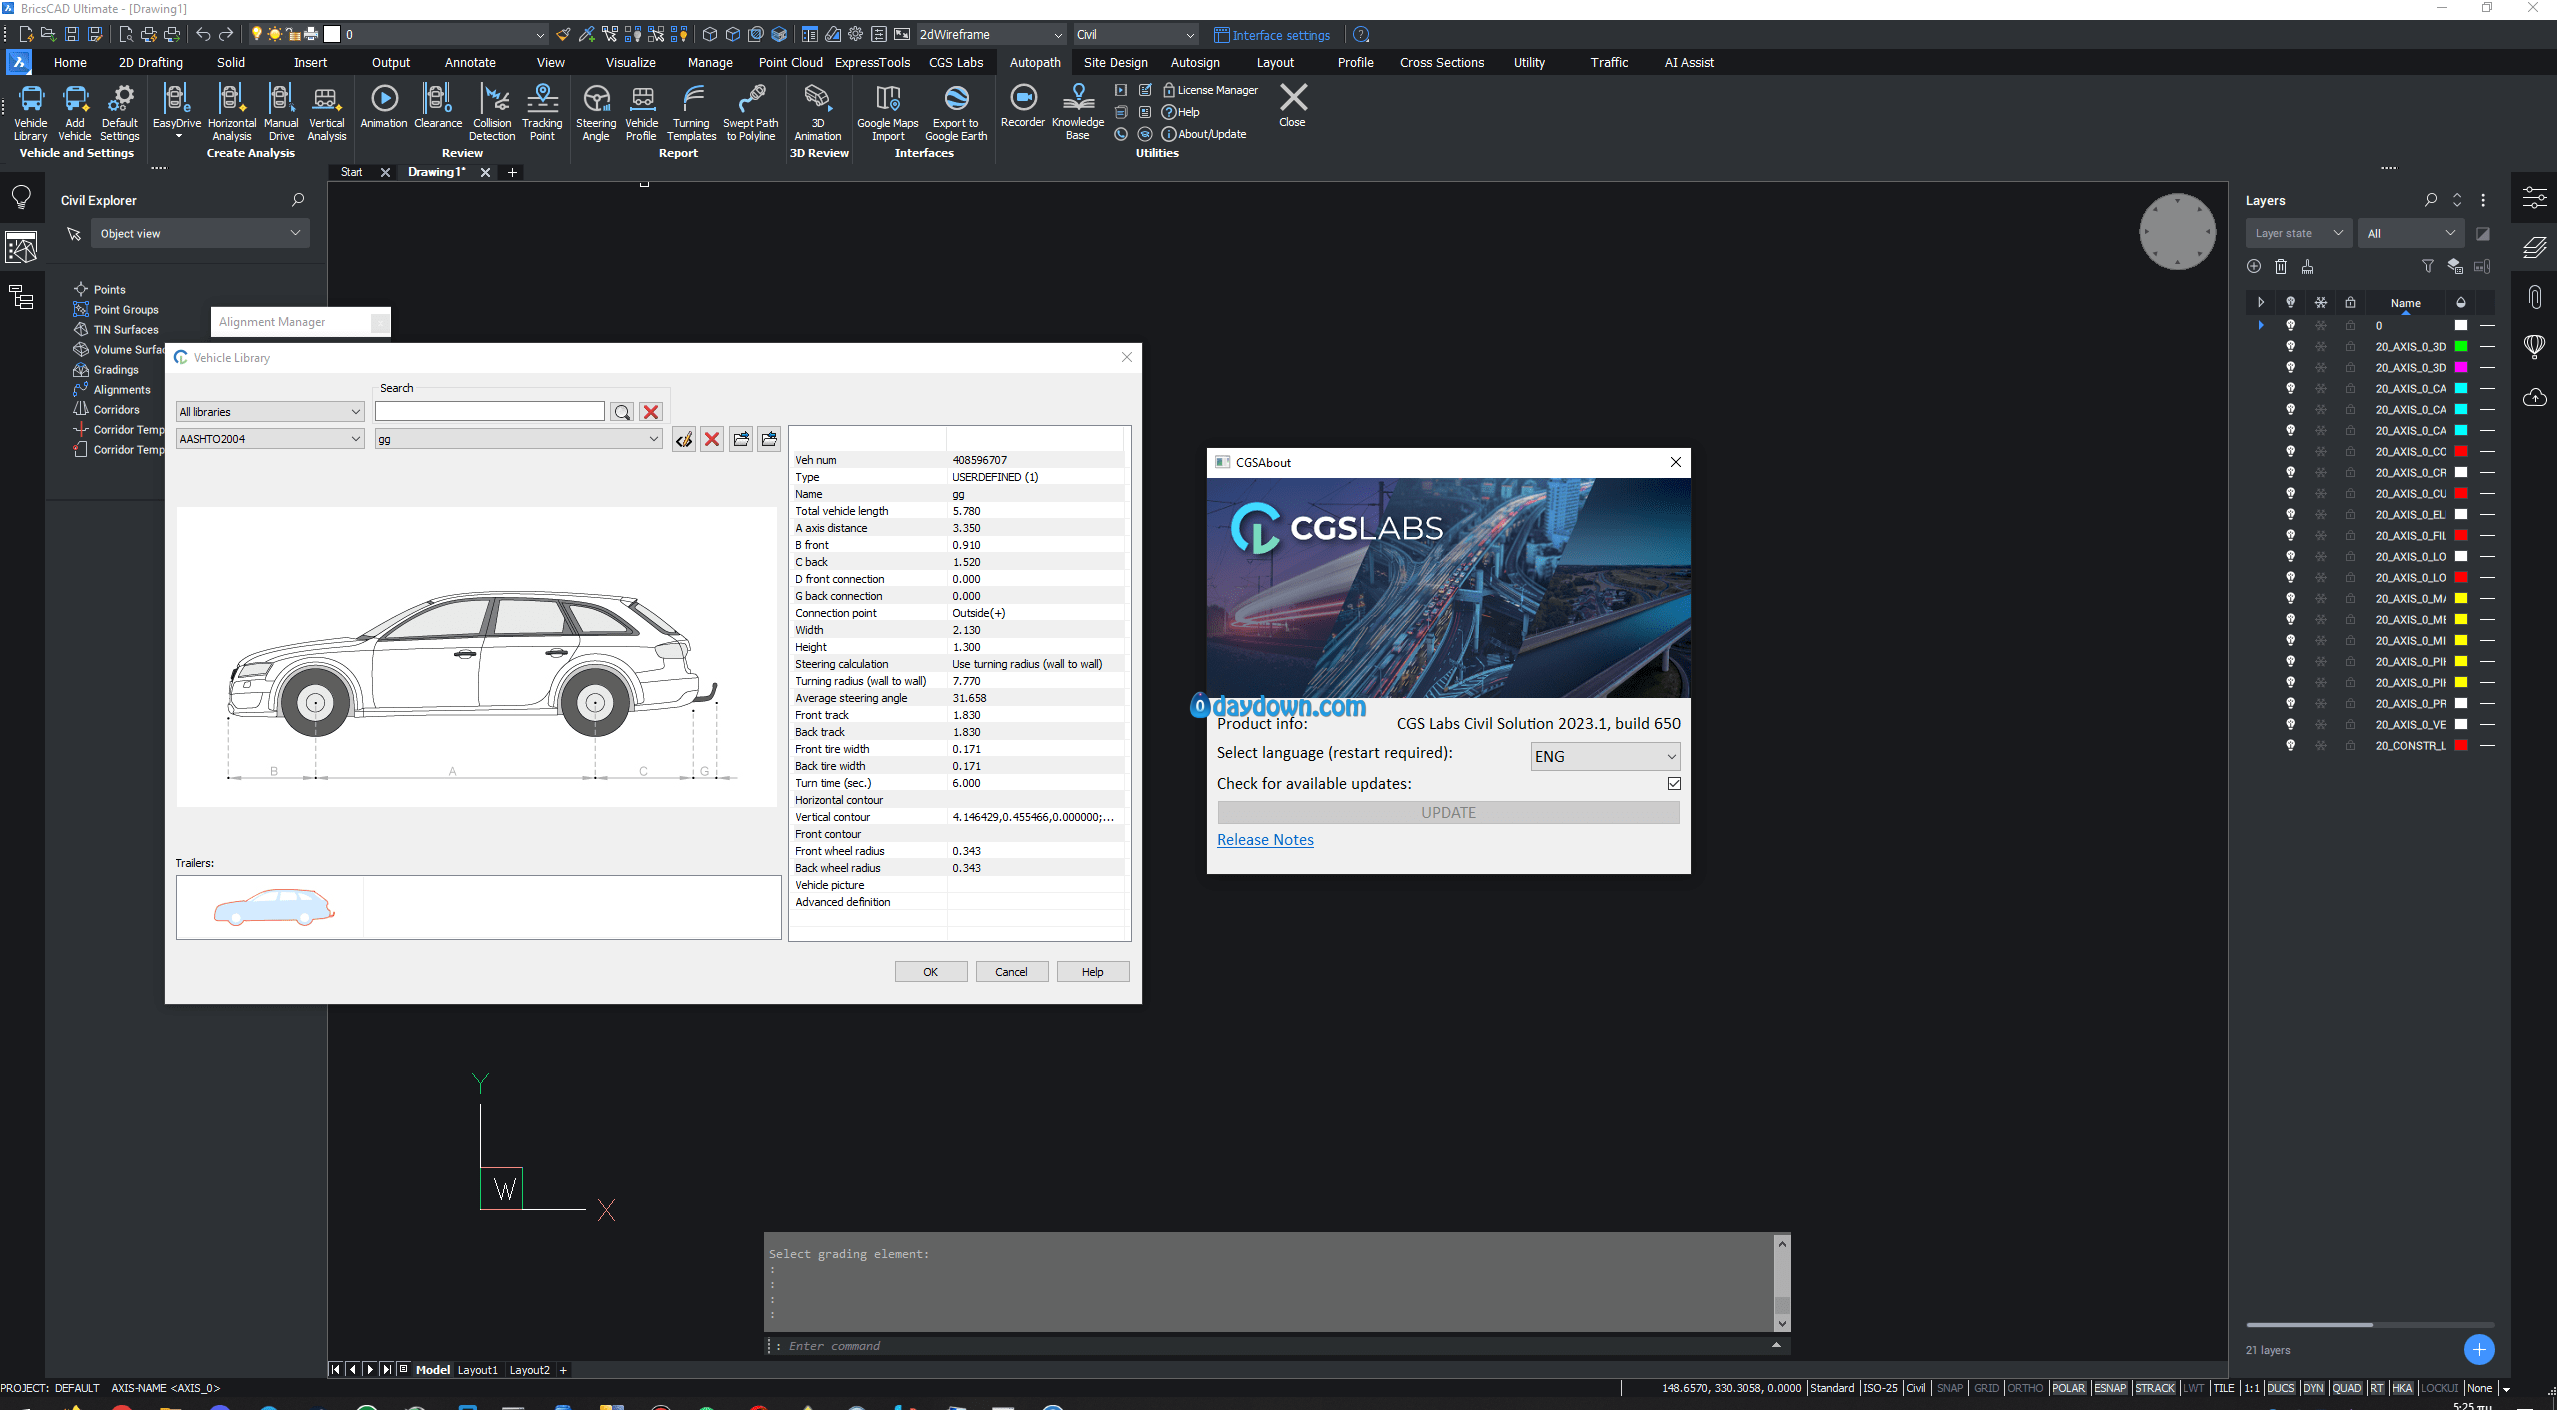This screenshot has height=1410, width=2557.
Task: Click the edit vehicle pencil icon
Action: pos(684,439)
